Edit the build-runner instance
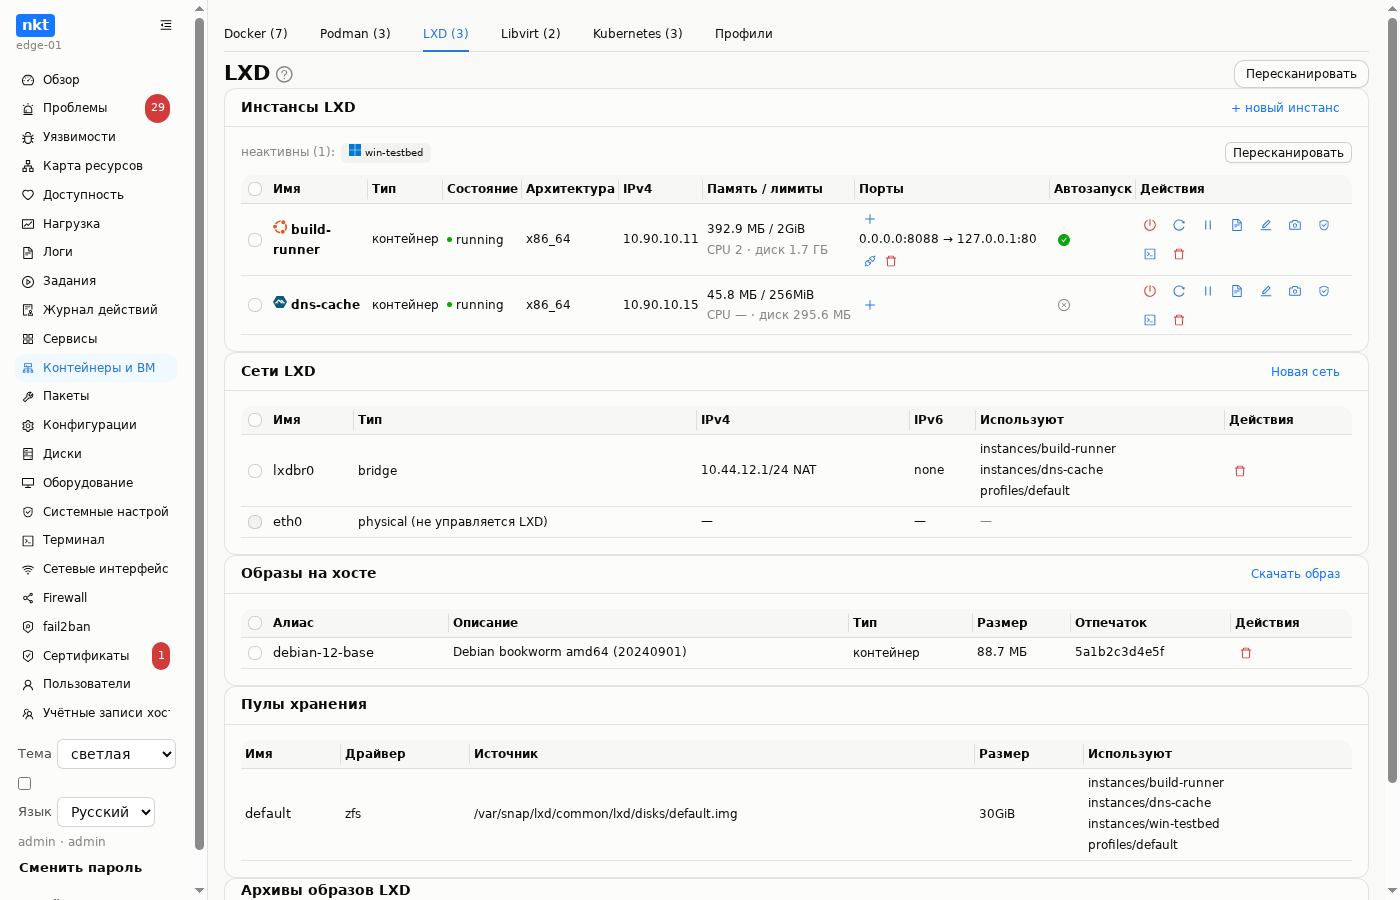Screen dimensions: 1400x900 click(x=1266, y=225)
